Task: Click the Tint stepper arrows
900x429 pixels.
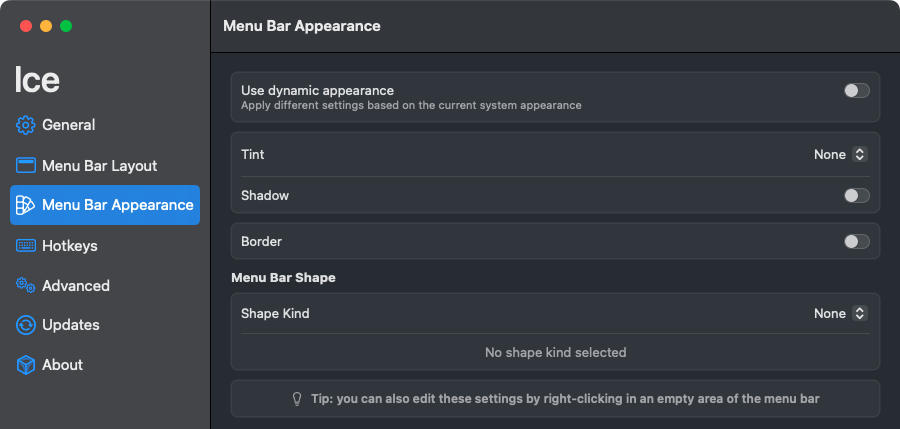Action: (x=859, y=154)
